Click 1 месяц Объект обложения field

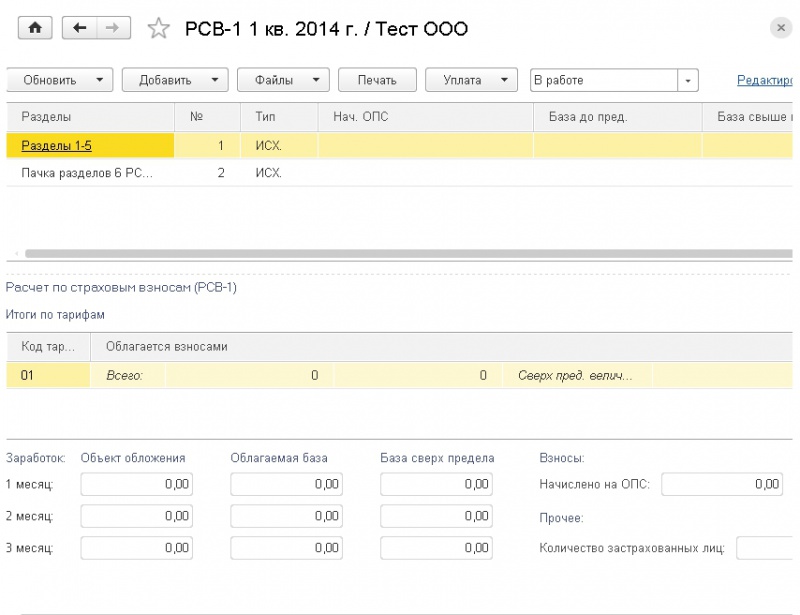pos(136,484)
